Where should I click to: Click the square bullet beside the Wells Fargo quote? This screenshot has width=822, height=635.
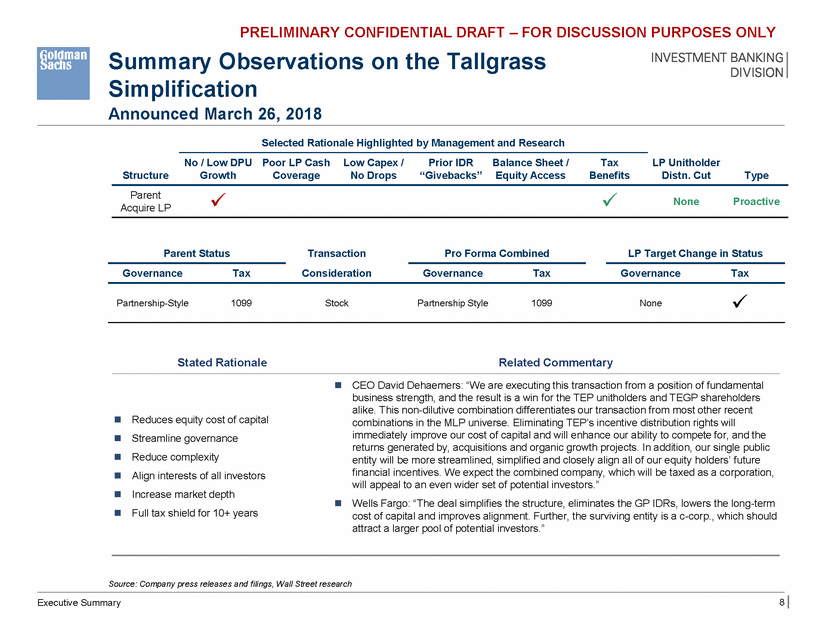point(339,503)
